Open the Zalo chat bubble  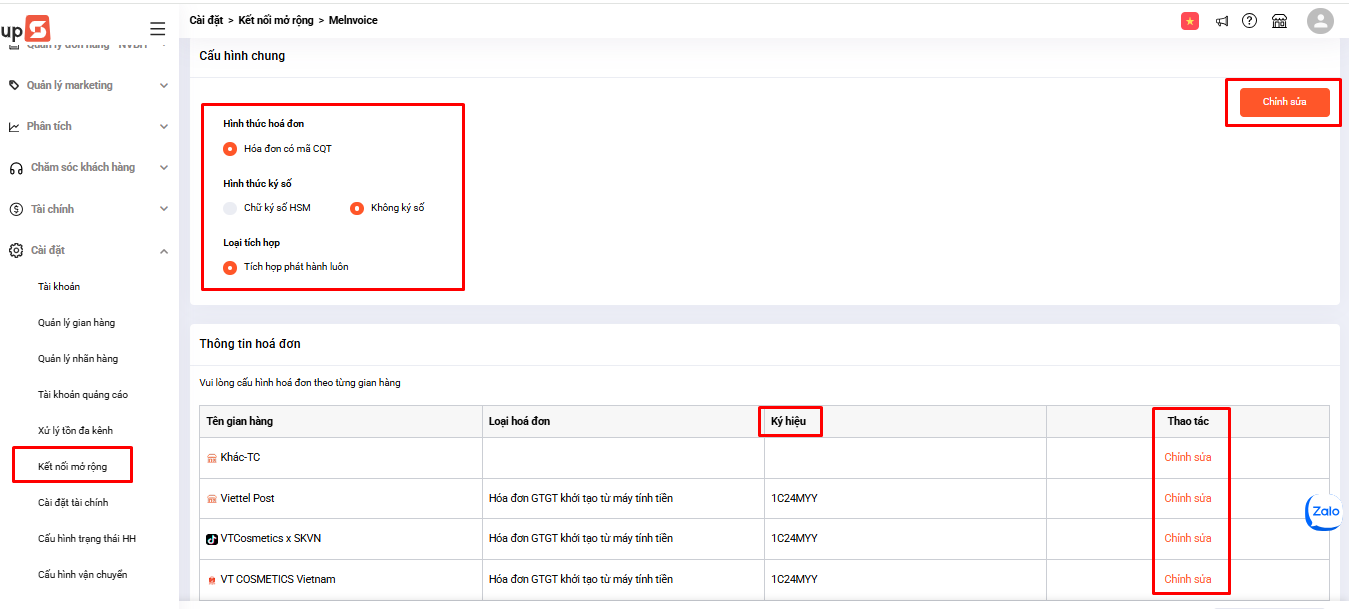coord(1325,512)
